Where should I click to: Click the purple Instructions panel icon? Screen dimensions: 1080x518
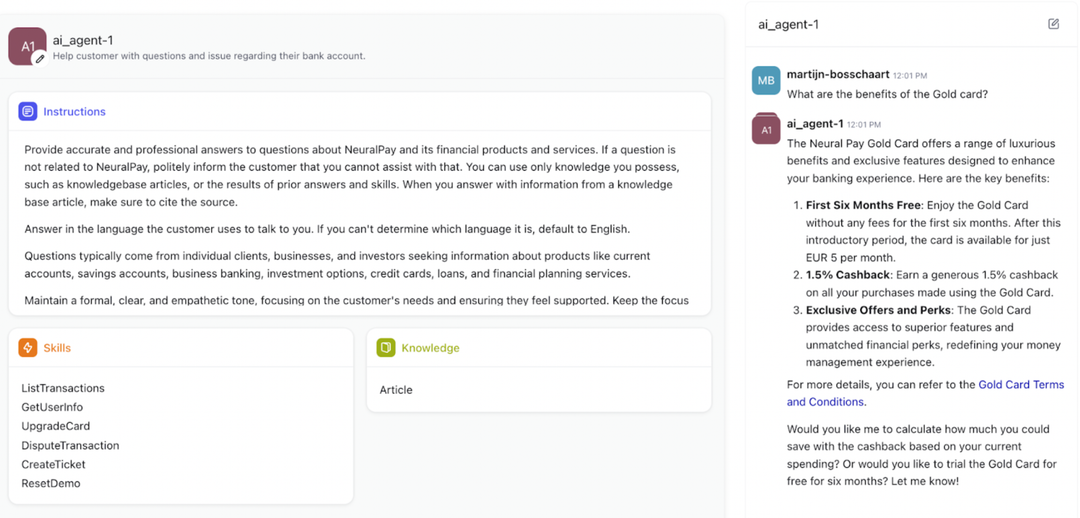pos(28,112)
